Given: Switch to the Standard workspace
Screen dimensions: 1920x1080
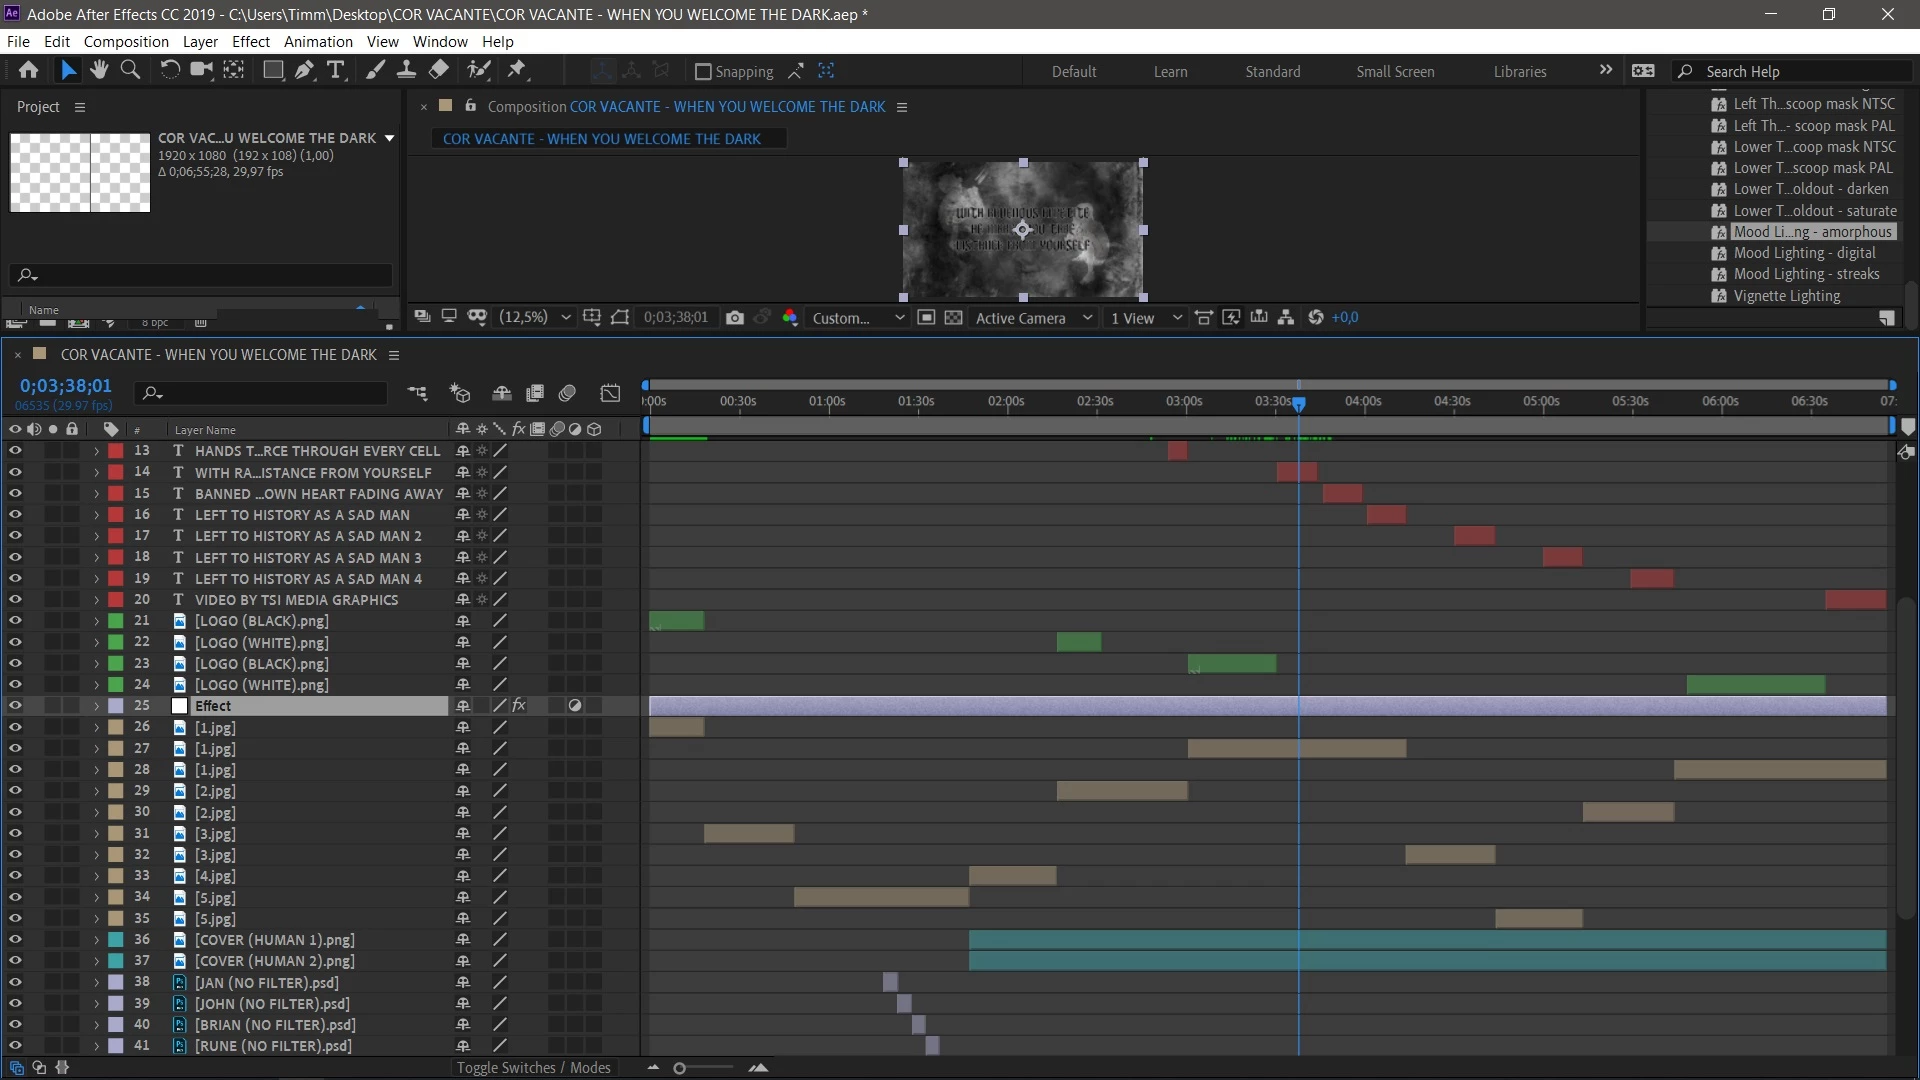Looking at the screenshot, I should (1272, 72).
